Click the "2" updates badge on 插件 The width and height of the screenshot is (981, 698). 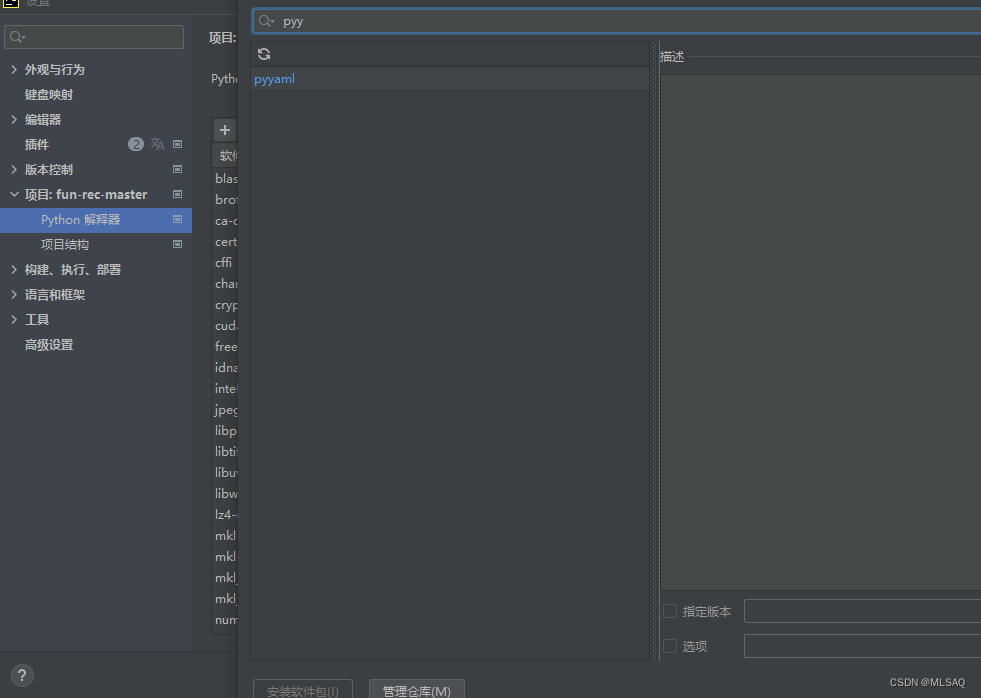[x=135, y=143]
